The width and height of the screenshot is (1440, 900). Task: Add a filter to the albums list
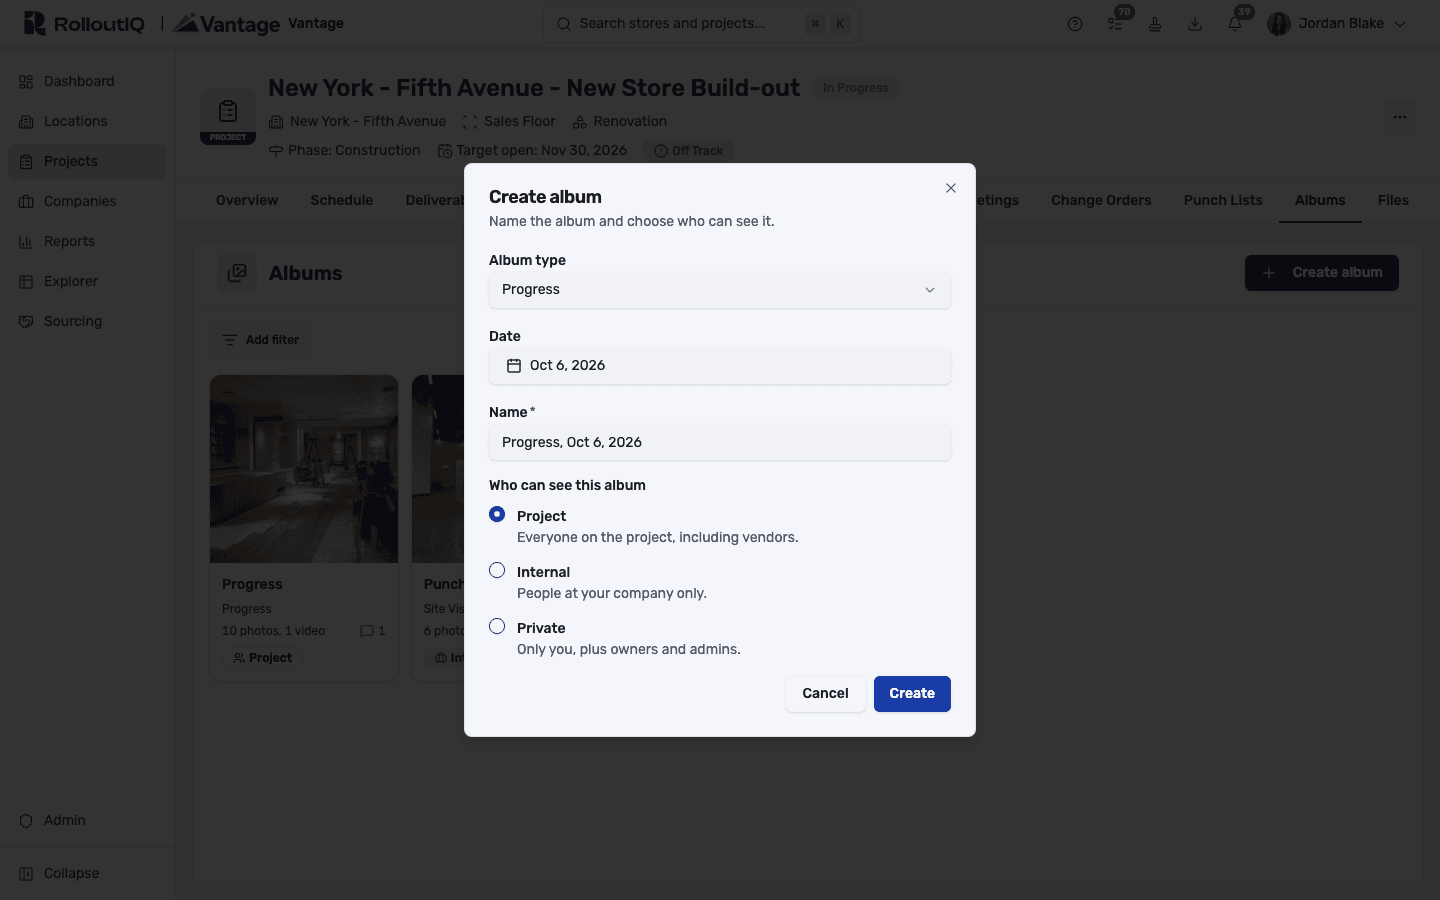(x=260, y=340)
